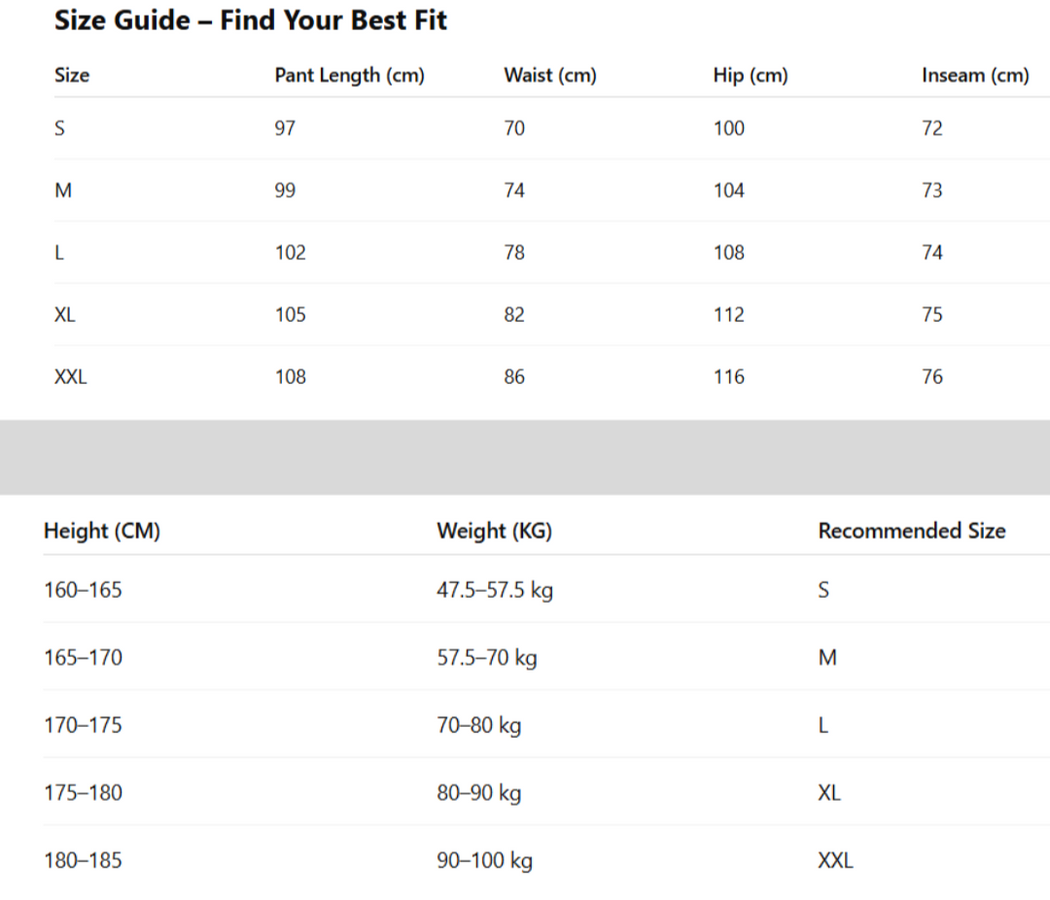Screen dimensions: 1050x900
Task: Click the Size Guide heading text
Action: click(250, 21)
